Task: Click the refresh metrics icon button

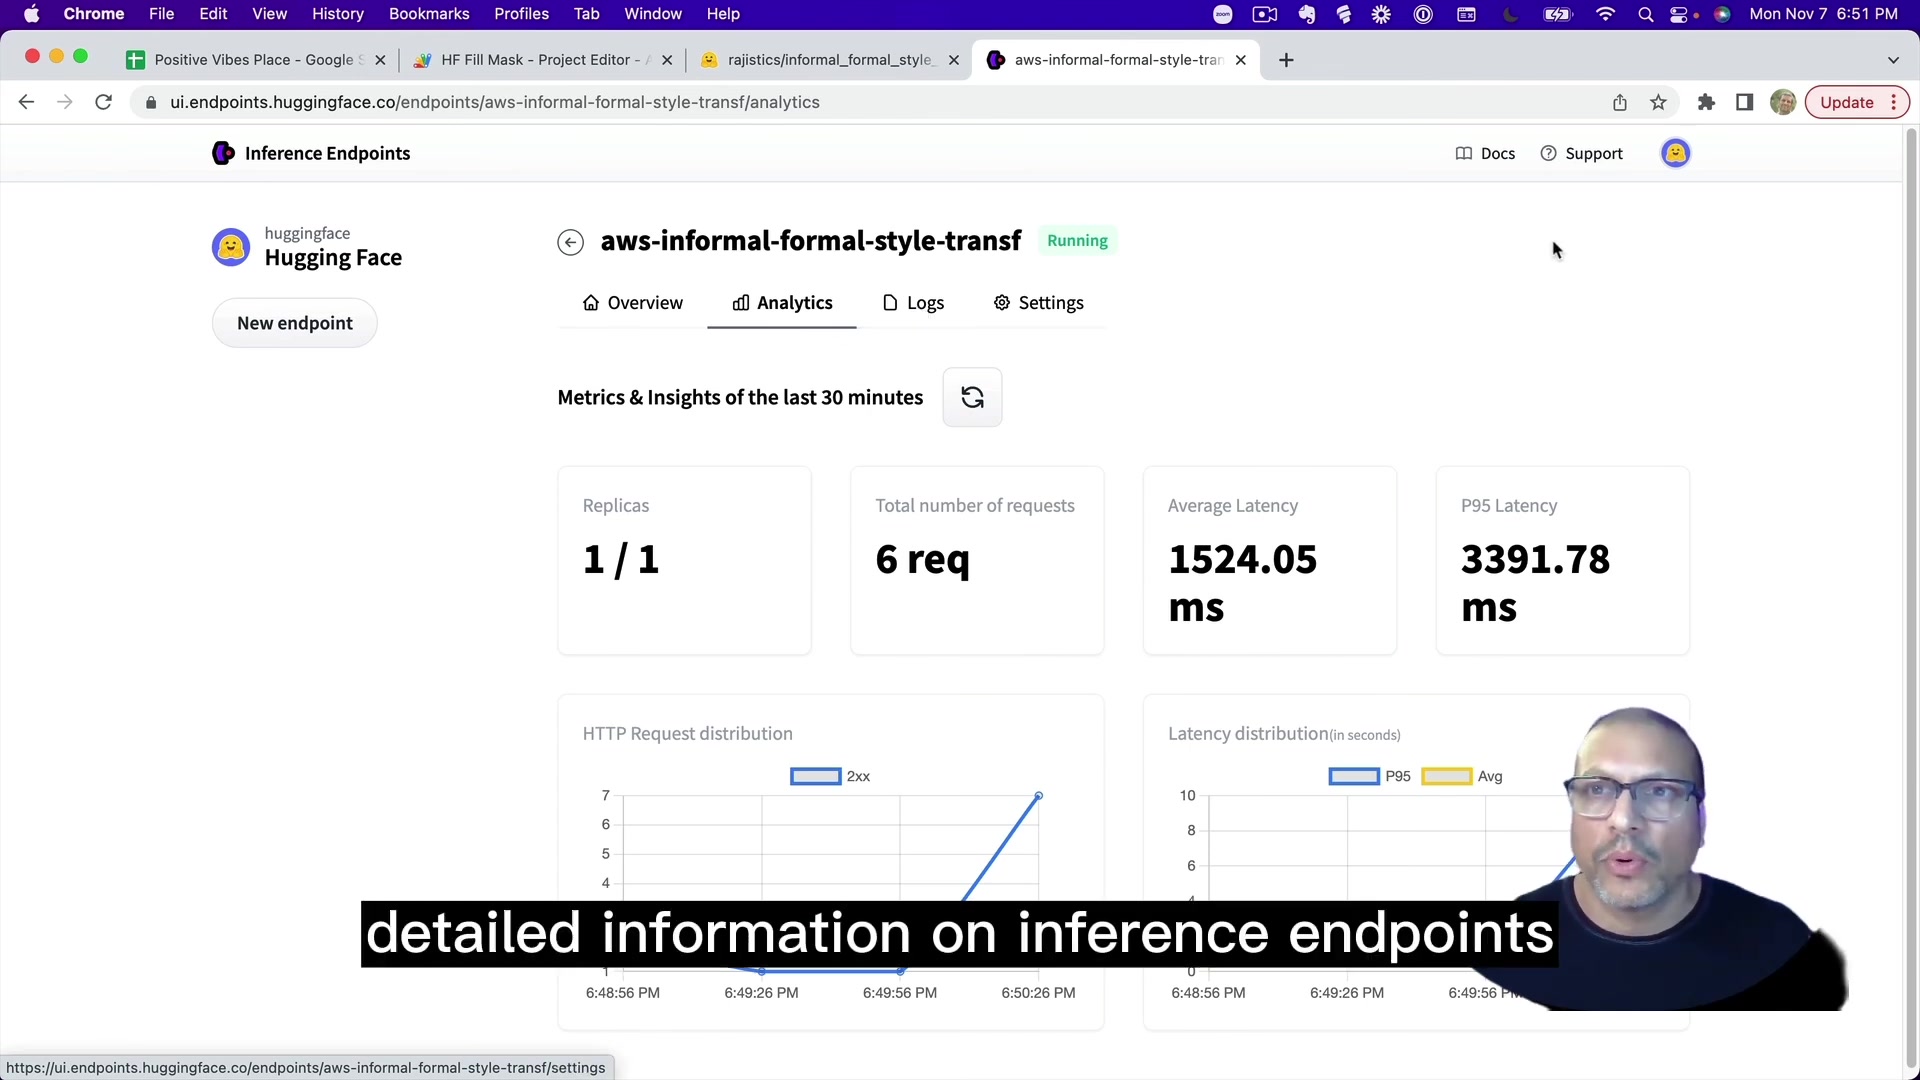Action: [972, 397]
